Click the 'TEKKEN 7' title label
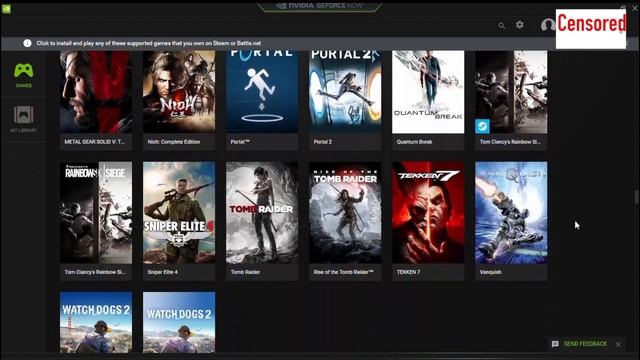This screenshot has width=640, height=360. click(x=408, y=272)
